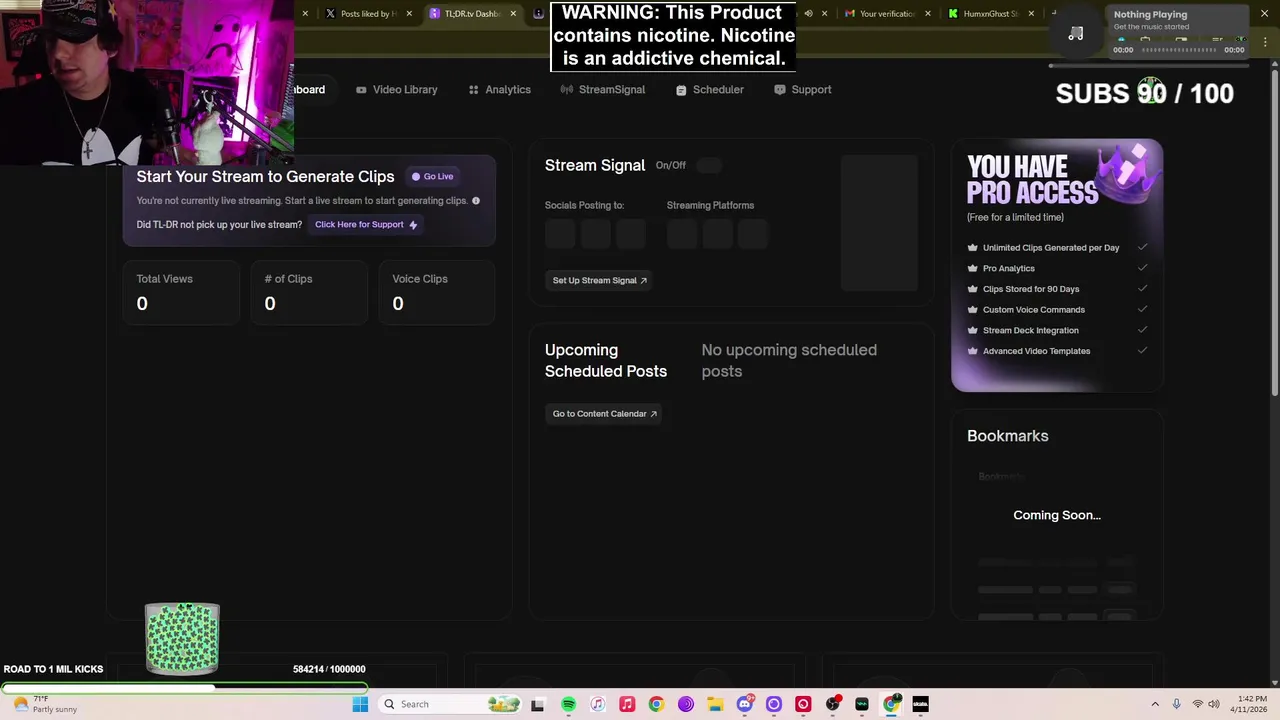Open the skate. game taskbar icon
Viewport: 1280px width, 720px height.
click(x=920, y=704)
